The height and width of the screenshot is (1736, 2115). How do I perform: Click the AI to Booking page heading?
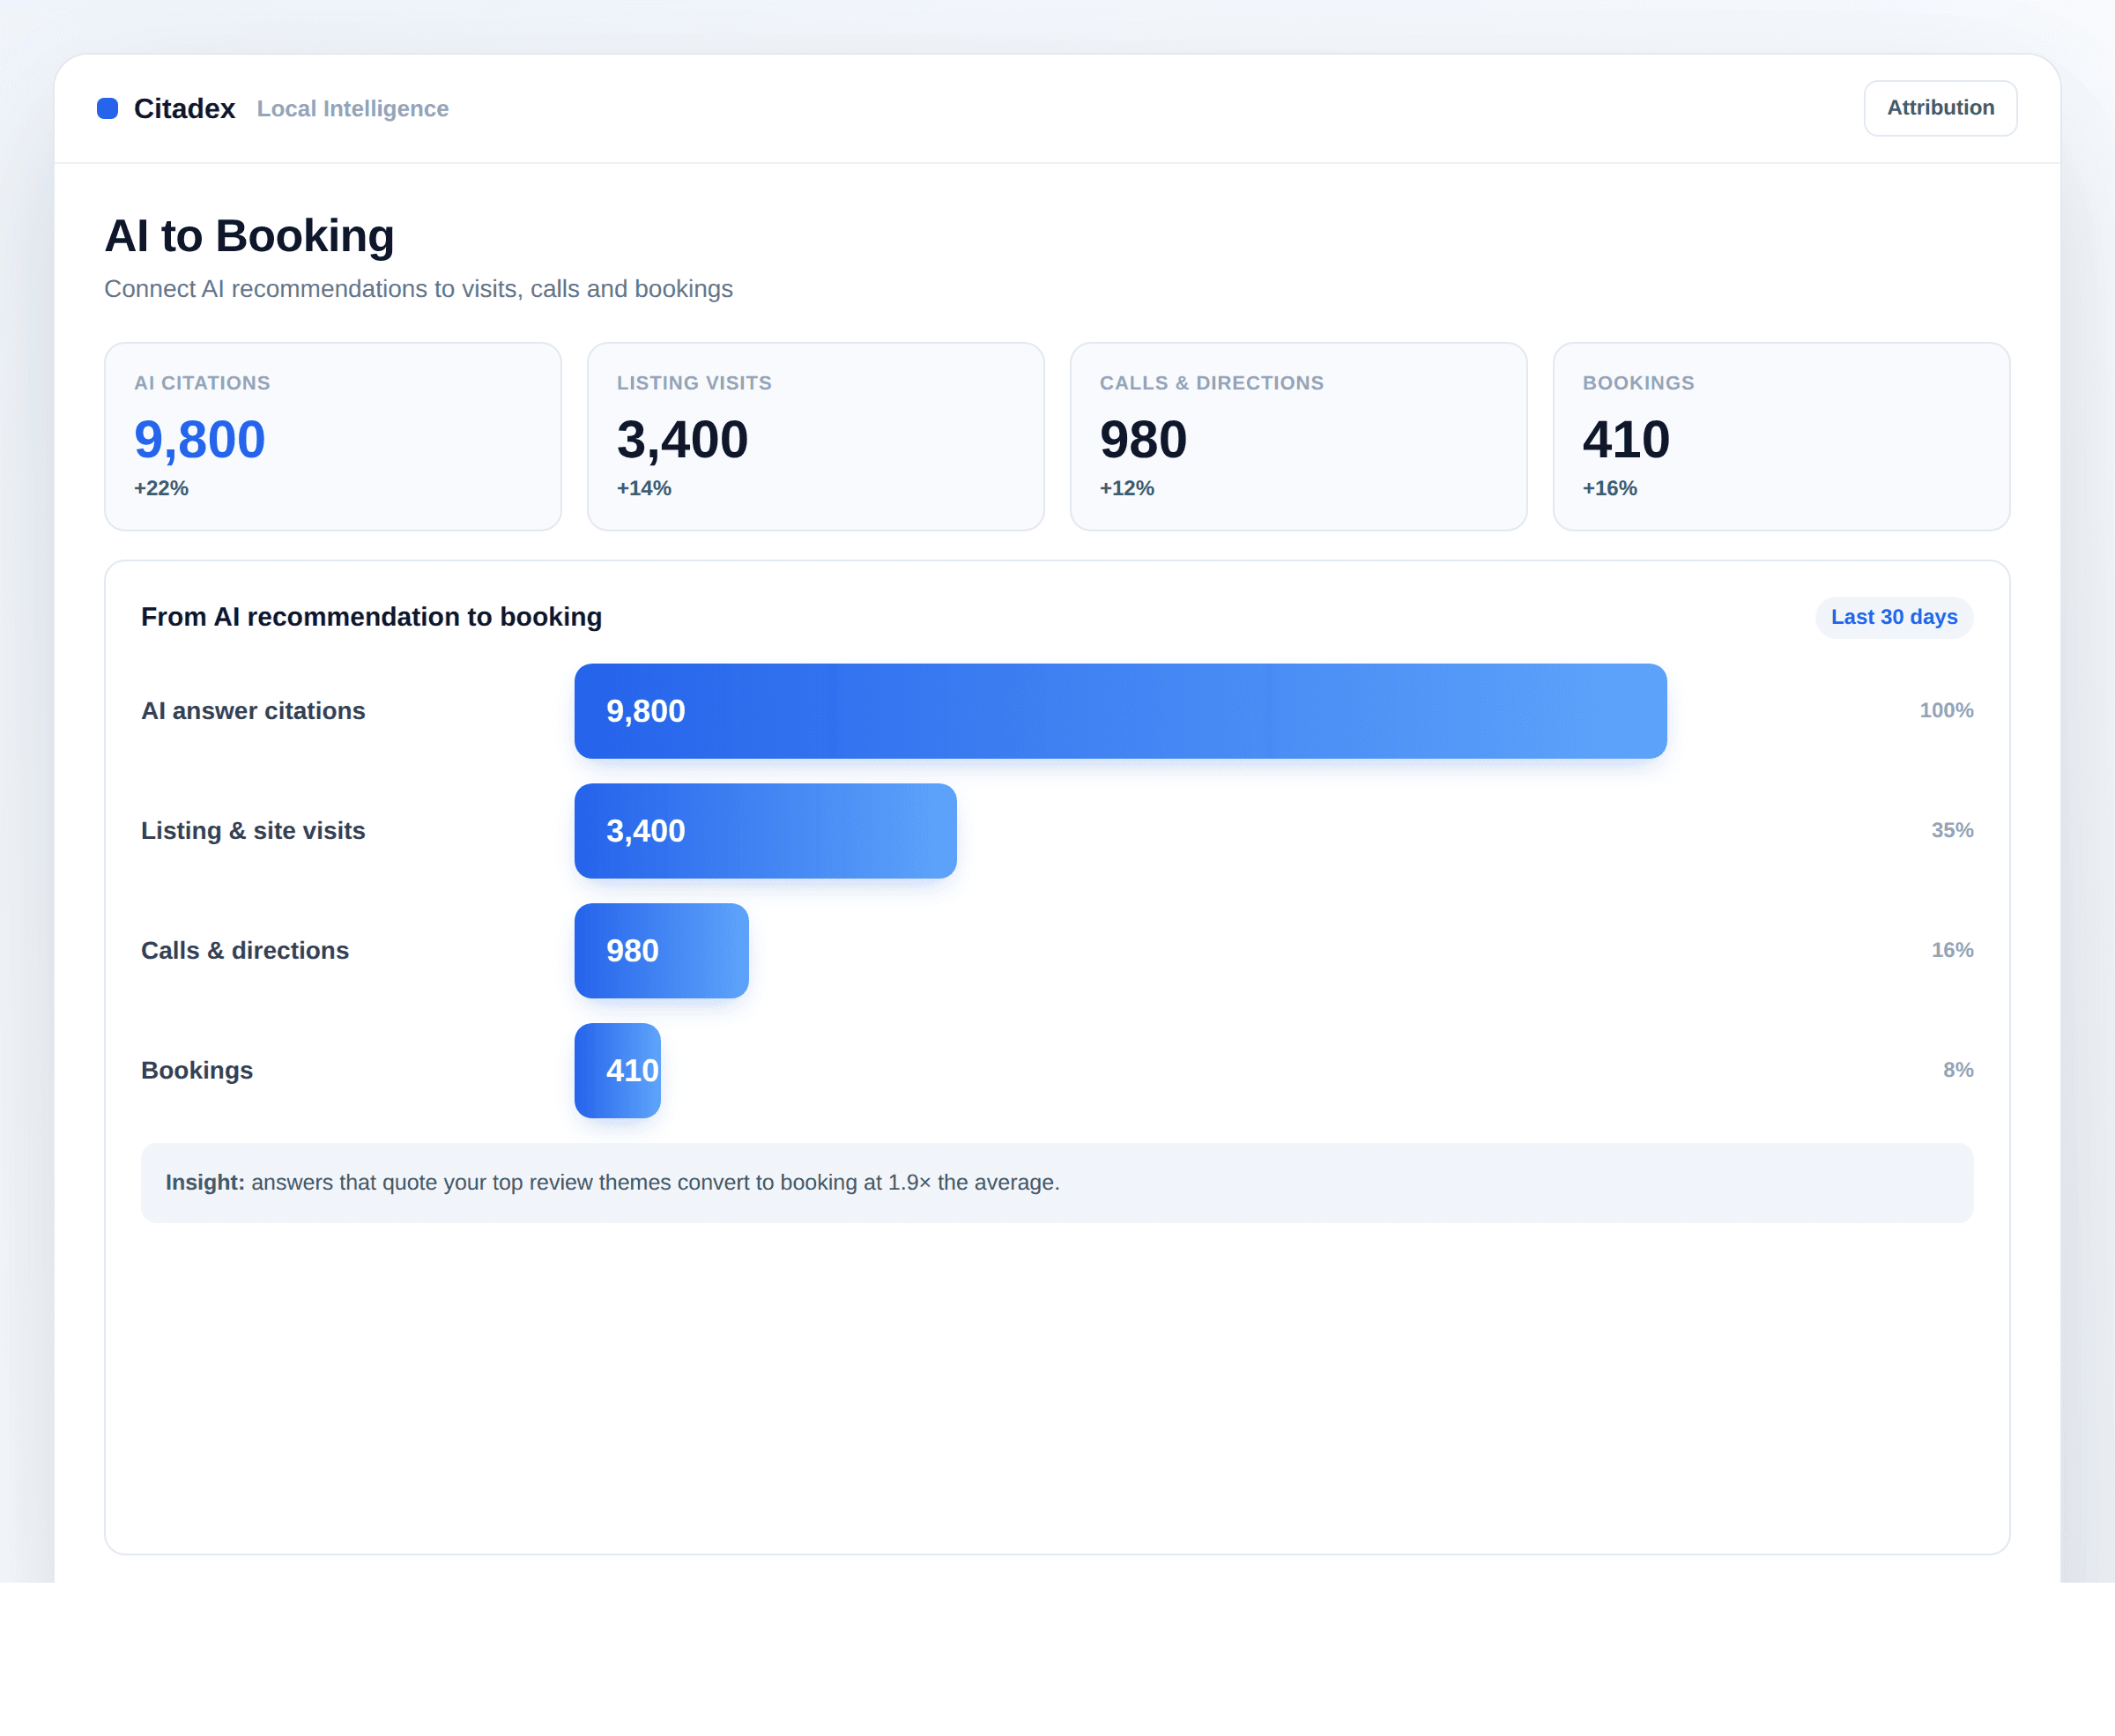tap(249, 236)
